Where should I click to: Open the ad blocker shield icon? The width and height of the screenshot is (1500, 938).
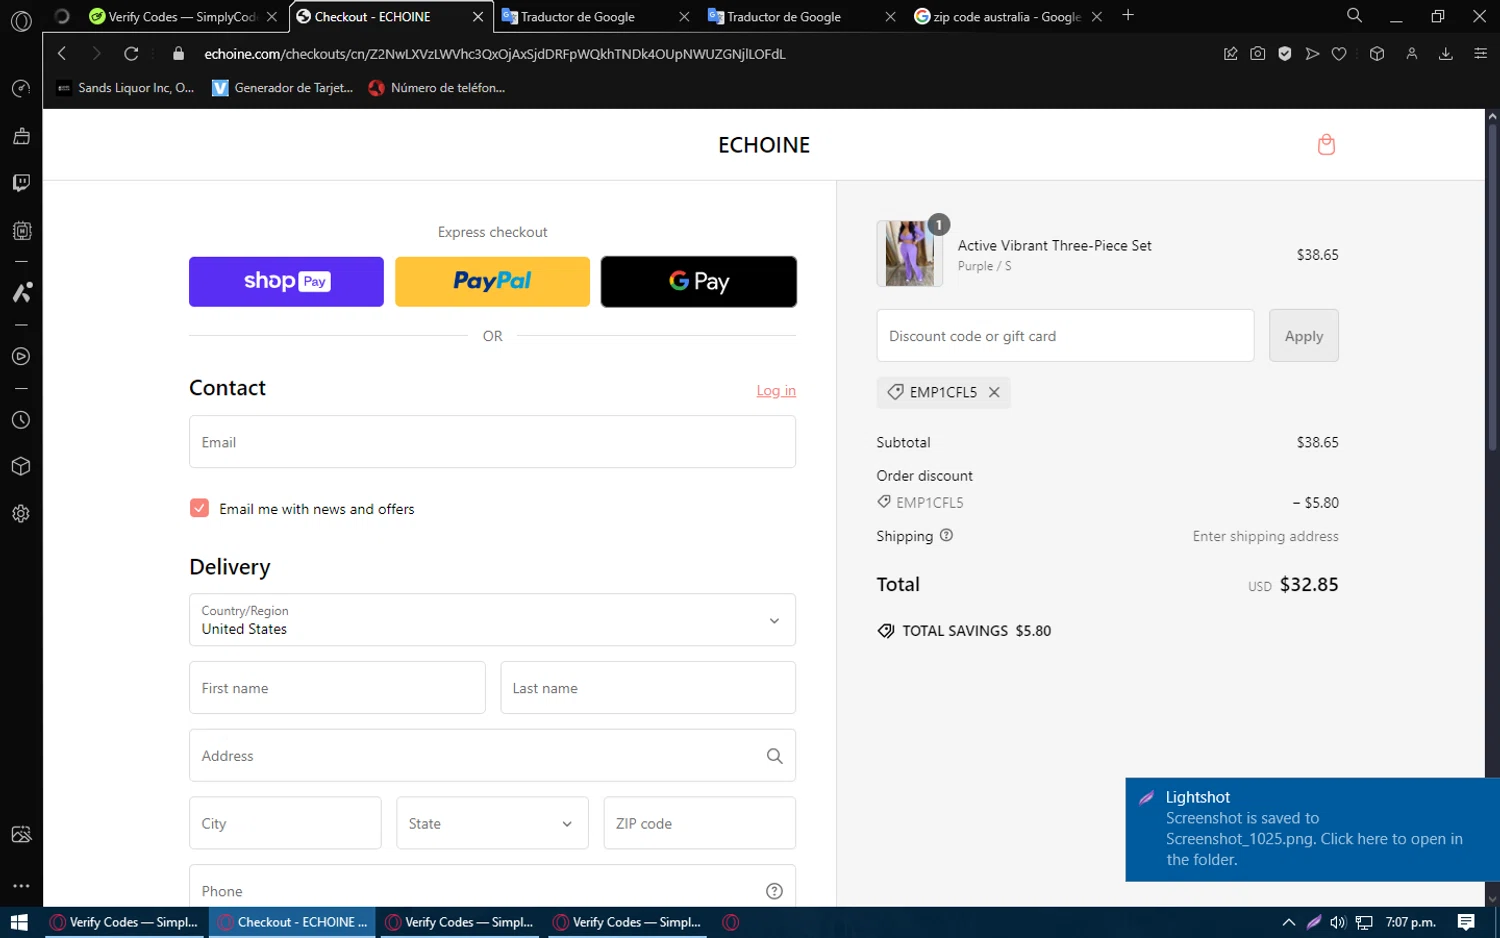[1285, 54]
